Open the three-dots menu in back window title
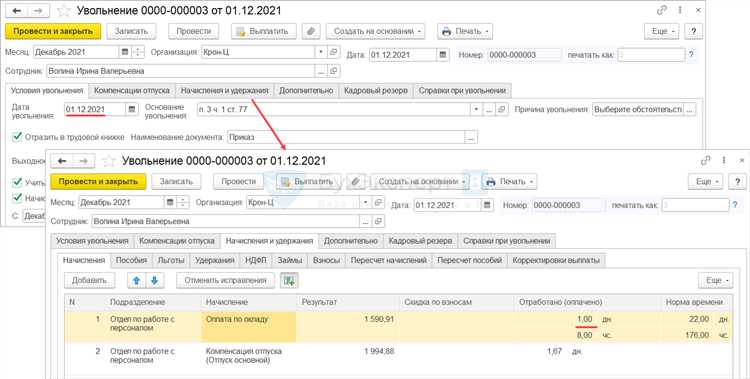The width and height of the screenshot is (750, 379). tap(680, 10)
